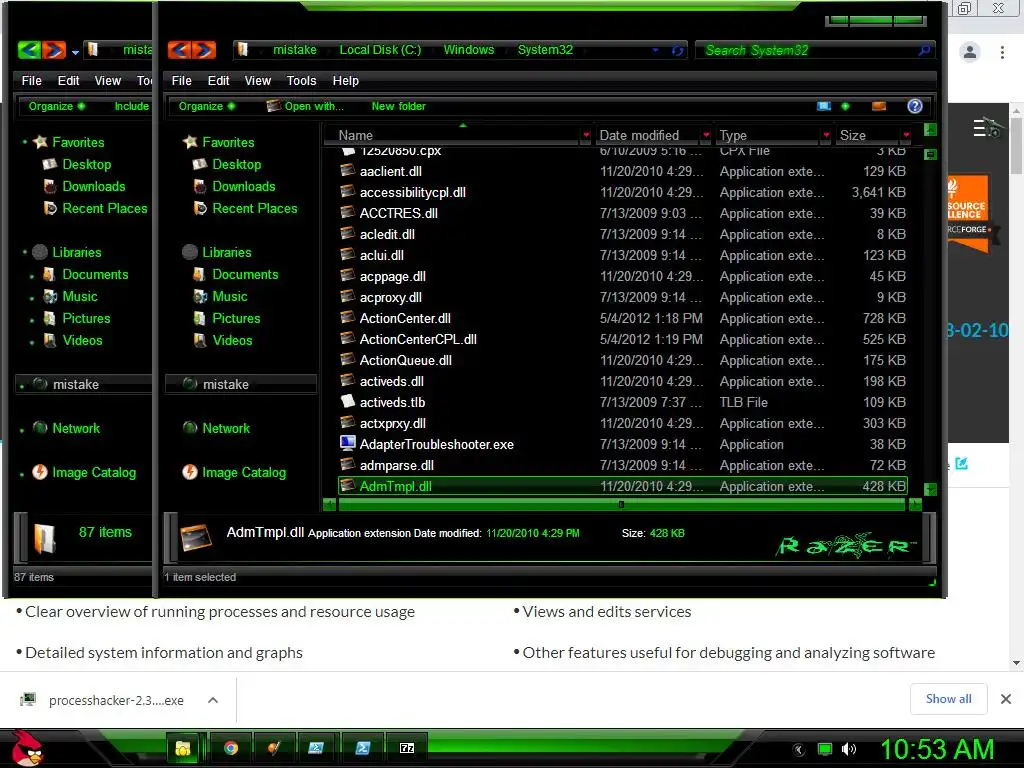Open File menu in left background window
This screenshot has width=1024, height=768.
tap(31, 80)
